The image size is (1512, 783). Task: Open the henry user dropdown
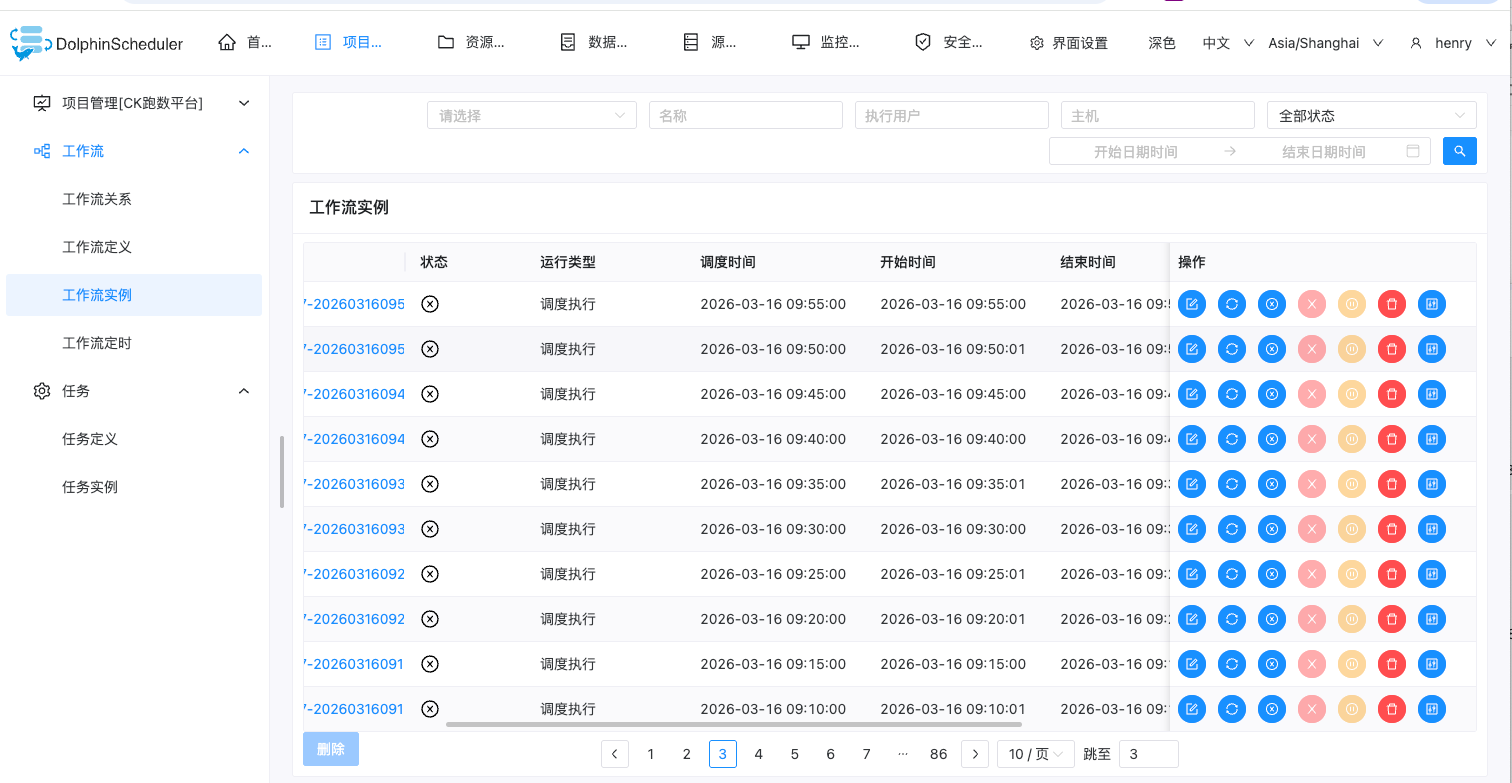pyautogui.click(x=1453, y=43)
